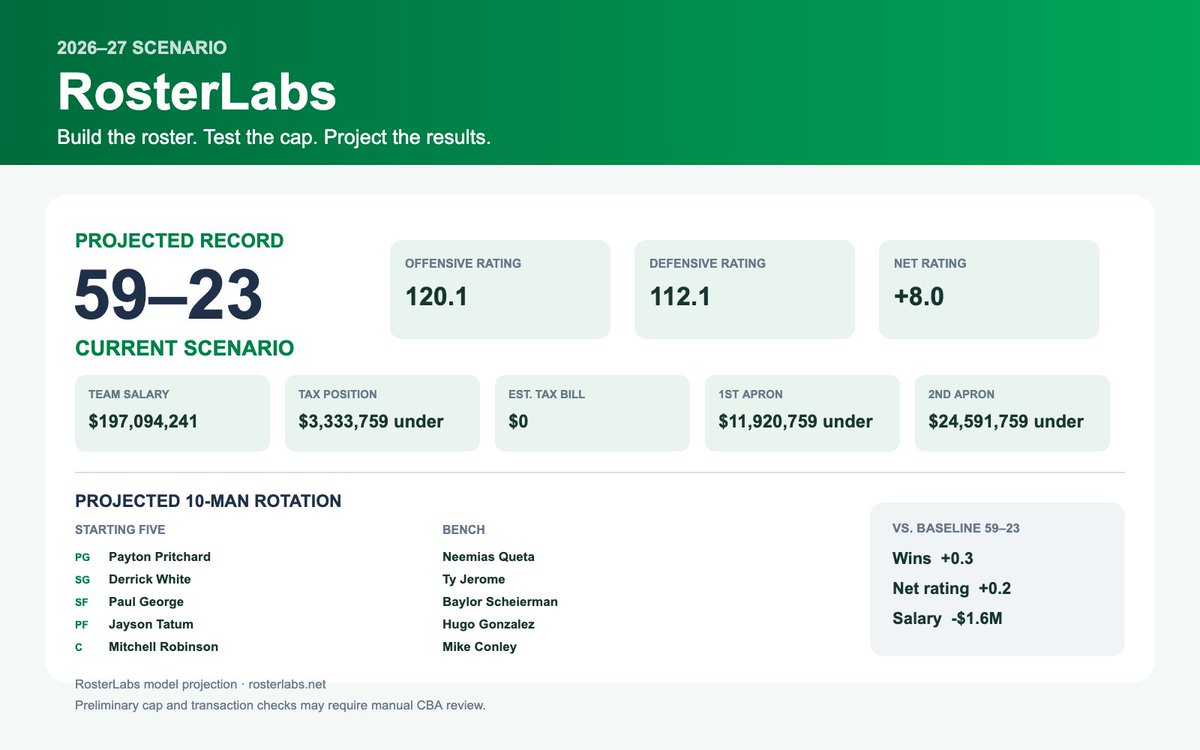Click the Tax Position $3,333,759 under value
The height and width of the screenshot is (750, 1200).
(x=371, y=421)
